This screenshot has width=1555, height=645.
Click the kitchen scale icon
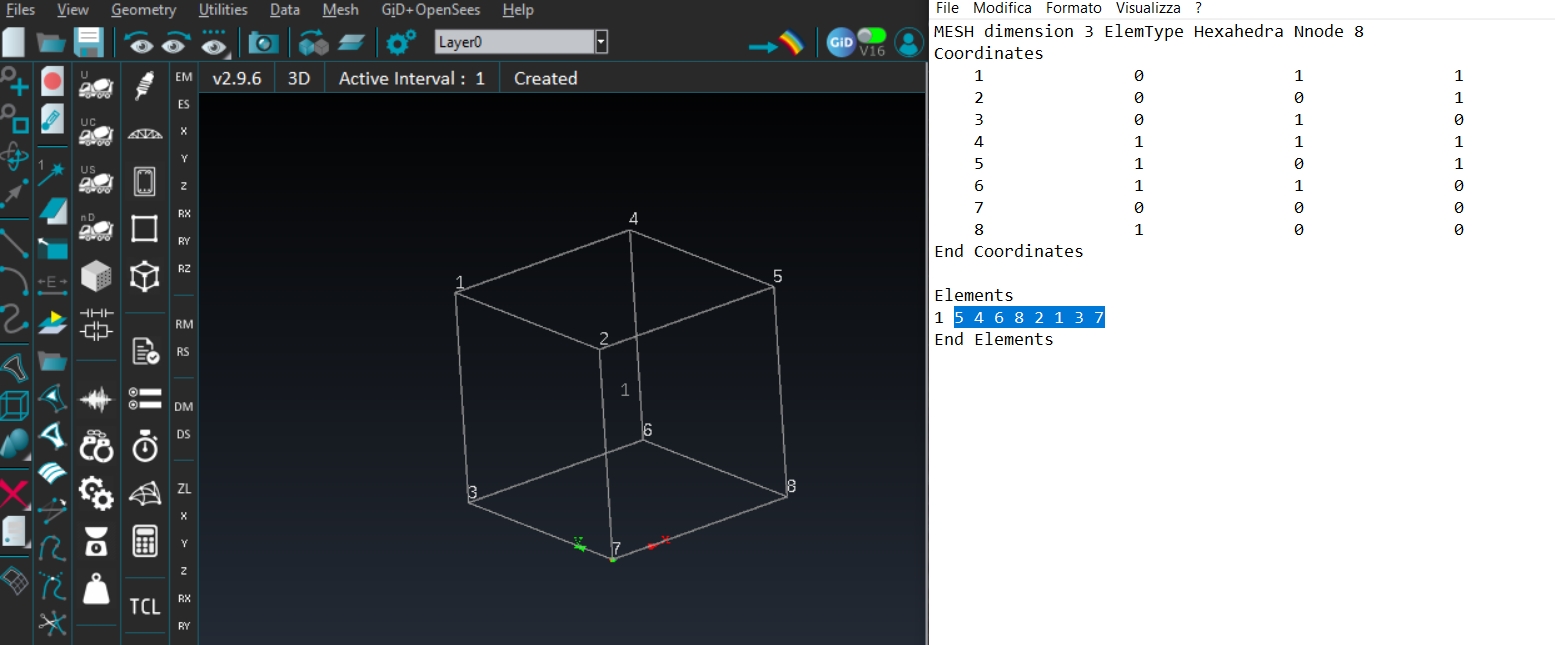[x=96, y=541]
